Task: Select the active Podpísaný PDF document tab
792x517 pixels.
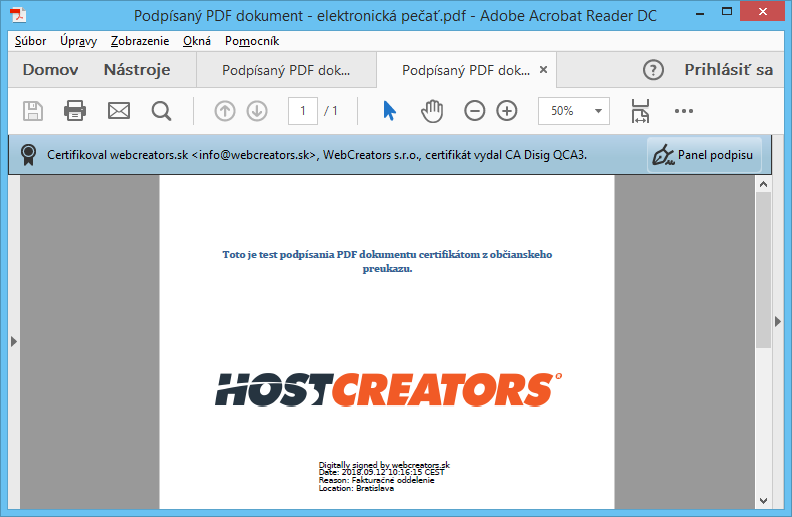Action: [x=465, y=70]
